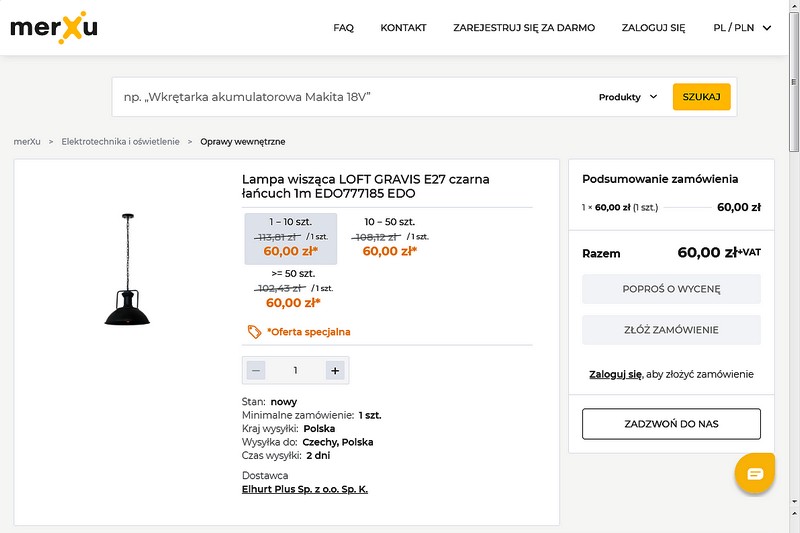Open the yellow chat widget icon

755,473
